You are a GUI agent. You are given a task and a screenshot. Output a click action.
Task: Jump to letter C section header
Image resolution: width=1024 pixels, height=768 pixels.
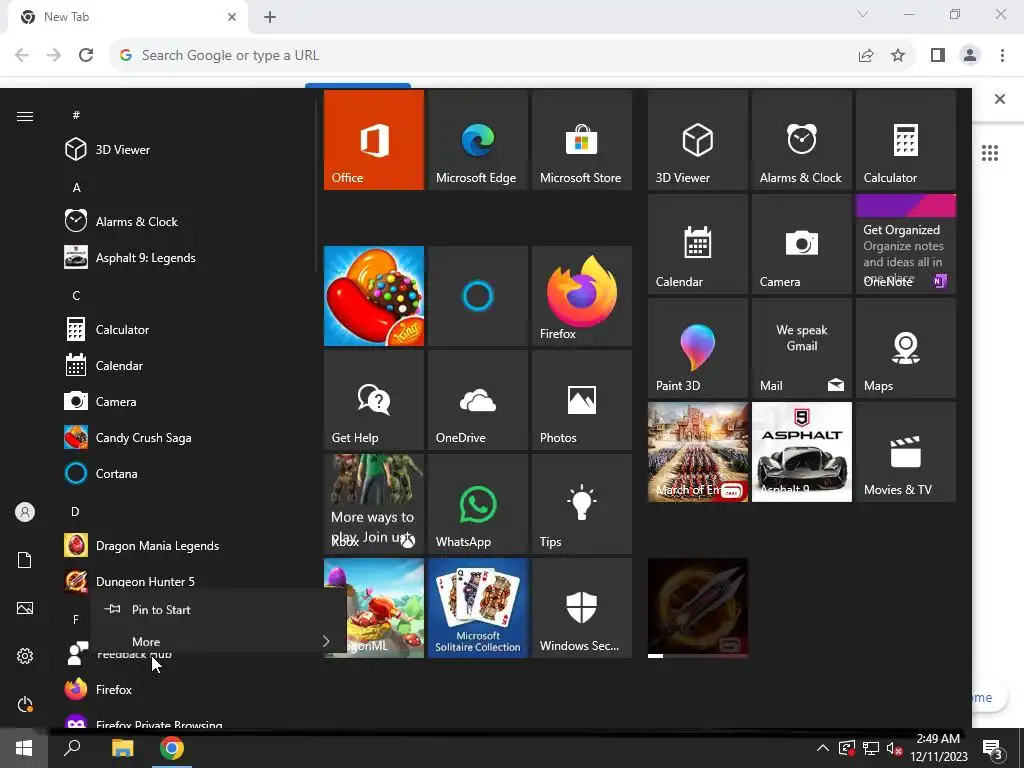(76, 295)
